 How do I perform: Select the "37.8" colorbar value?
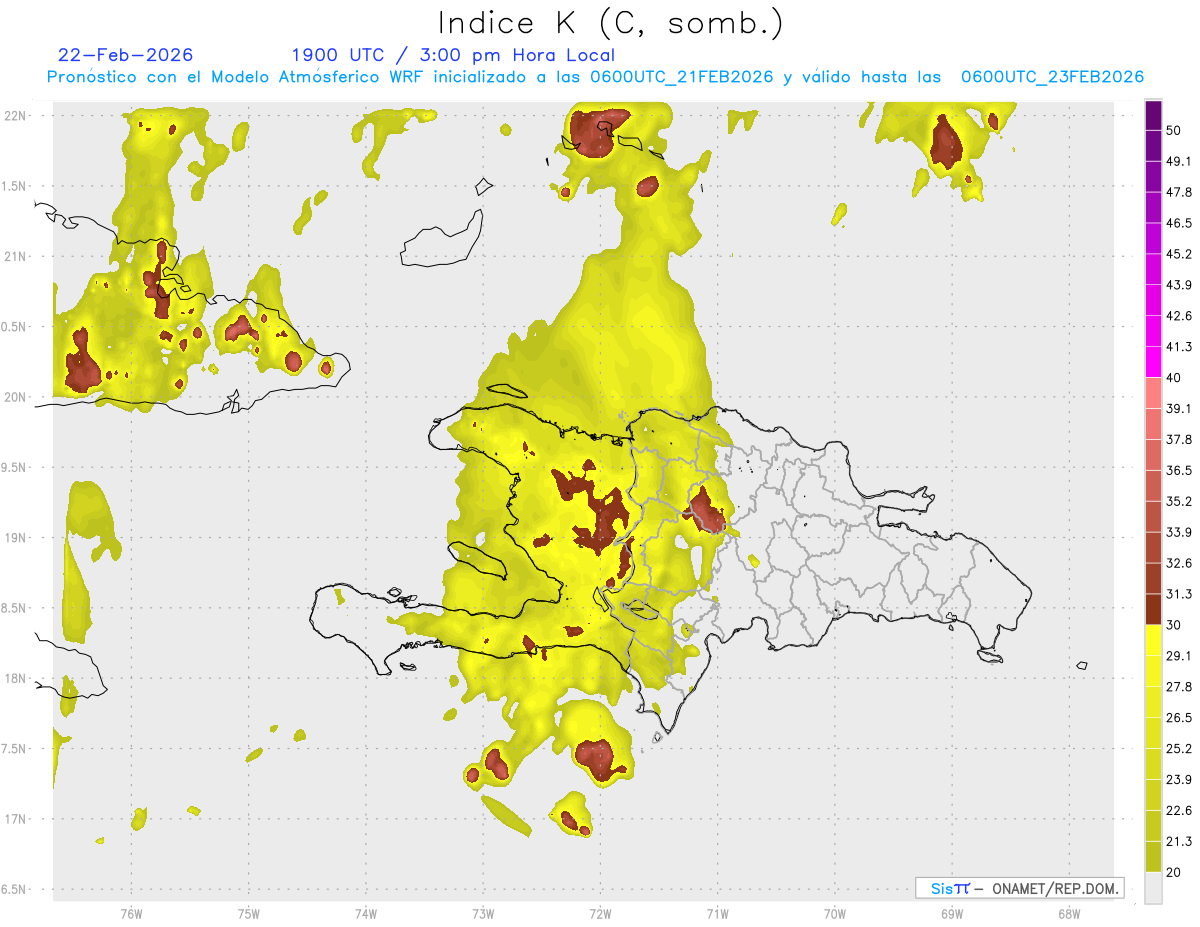coord(1181,439)
